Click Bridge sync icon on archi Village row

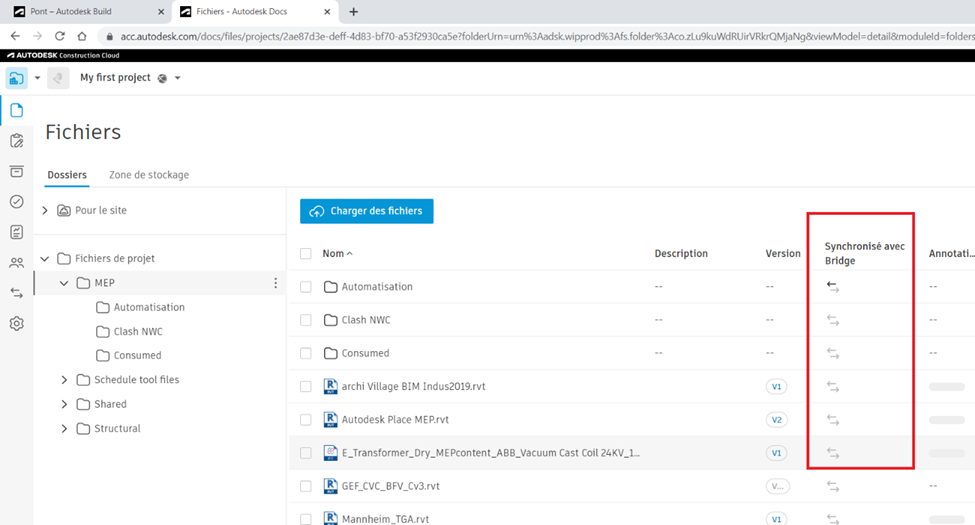pyautogui.click(x=833, y=387)
